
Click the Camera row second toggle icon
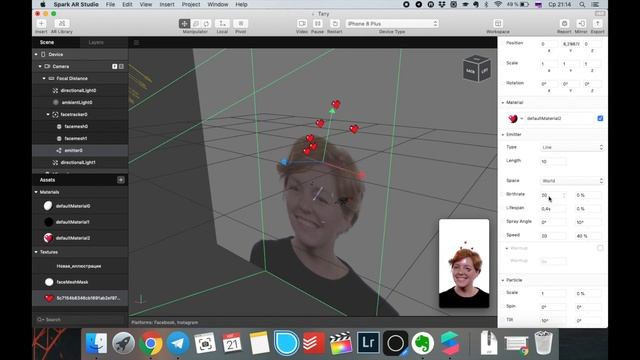pyautogui.click(x=121, y=66)
